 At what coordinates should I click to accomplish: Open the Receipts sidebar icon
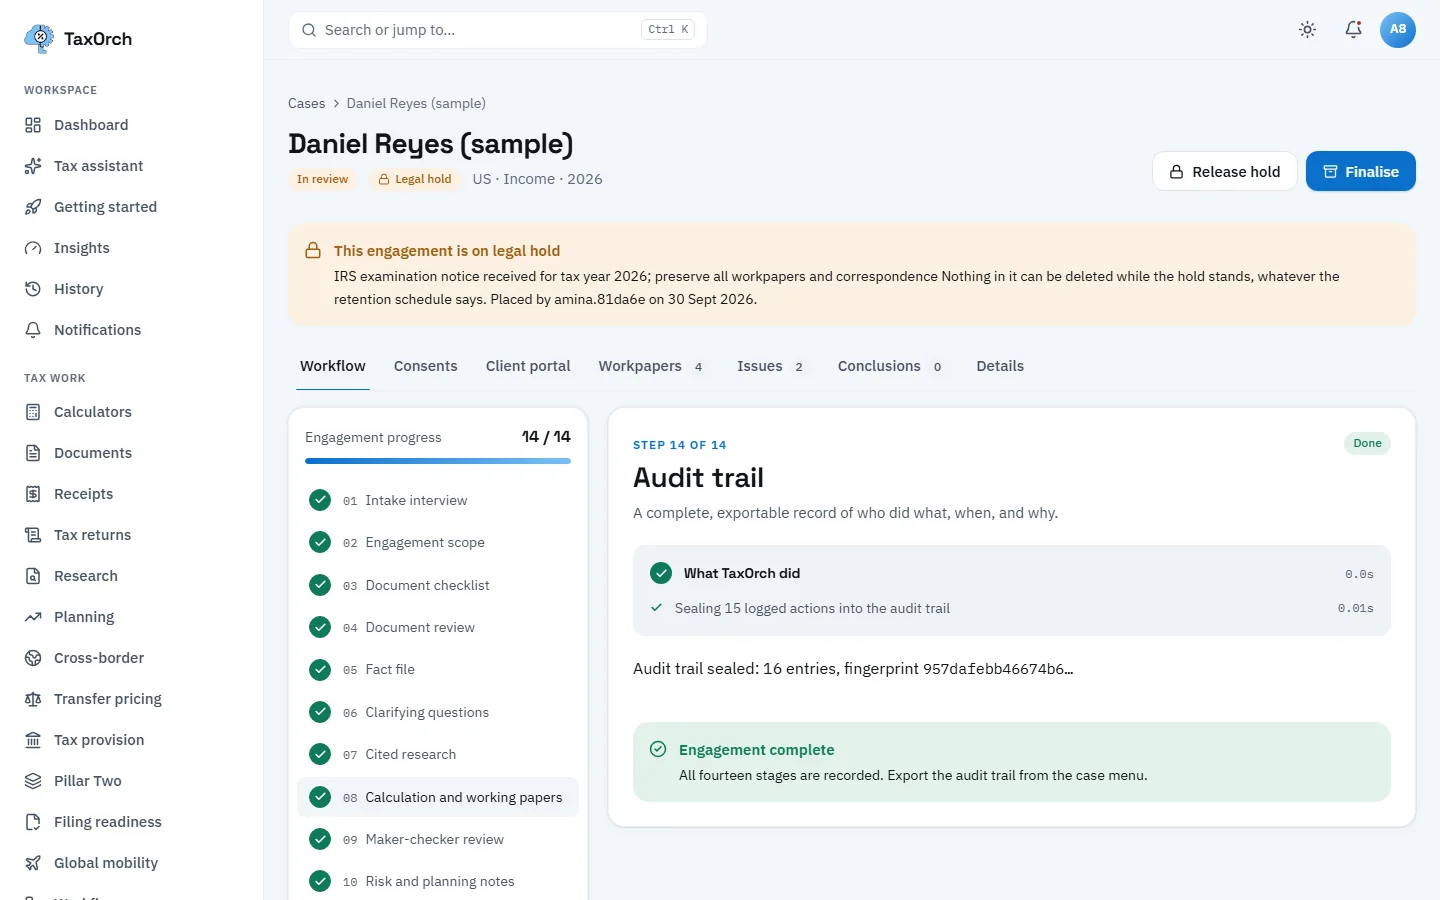click(x=33, y=494)
